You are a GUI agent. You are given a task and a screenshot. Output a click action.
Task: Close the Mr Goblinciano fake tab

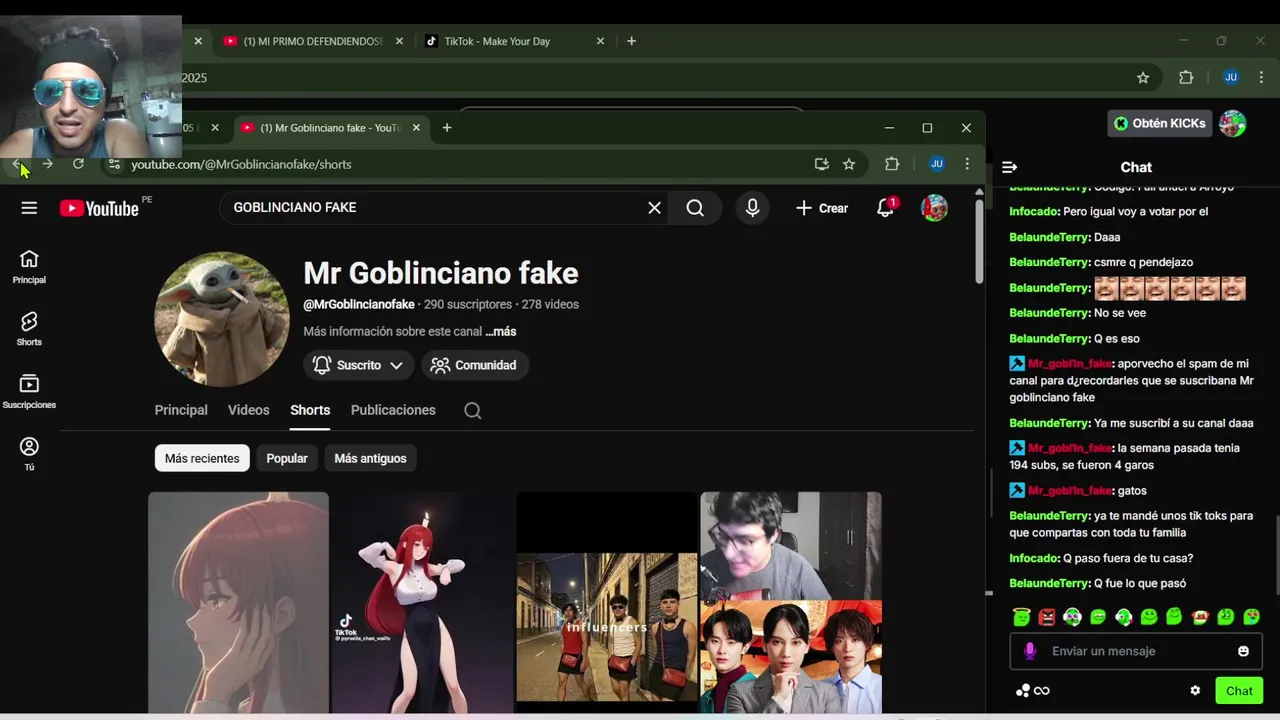click(416, 128)
